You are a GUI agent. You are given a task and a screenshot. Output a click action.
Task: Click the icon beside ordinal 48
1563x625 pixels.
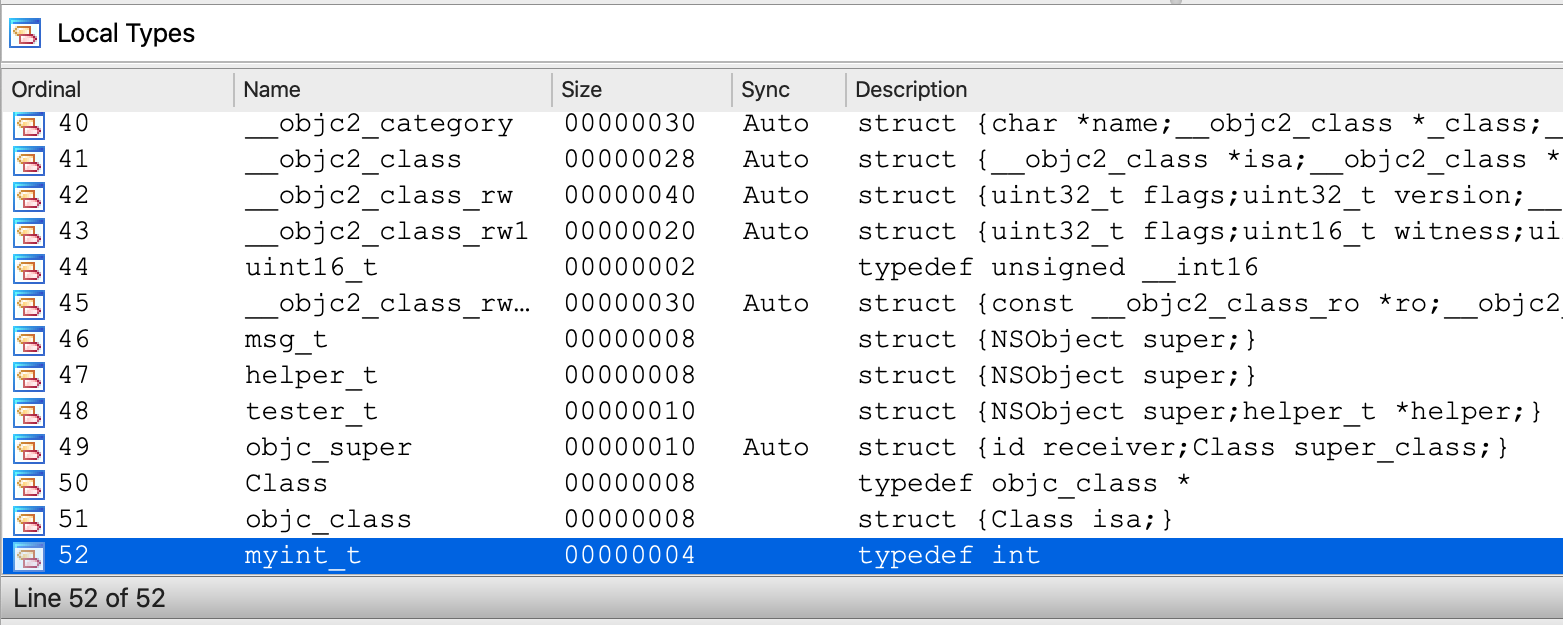(29, 413)
